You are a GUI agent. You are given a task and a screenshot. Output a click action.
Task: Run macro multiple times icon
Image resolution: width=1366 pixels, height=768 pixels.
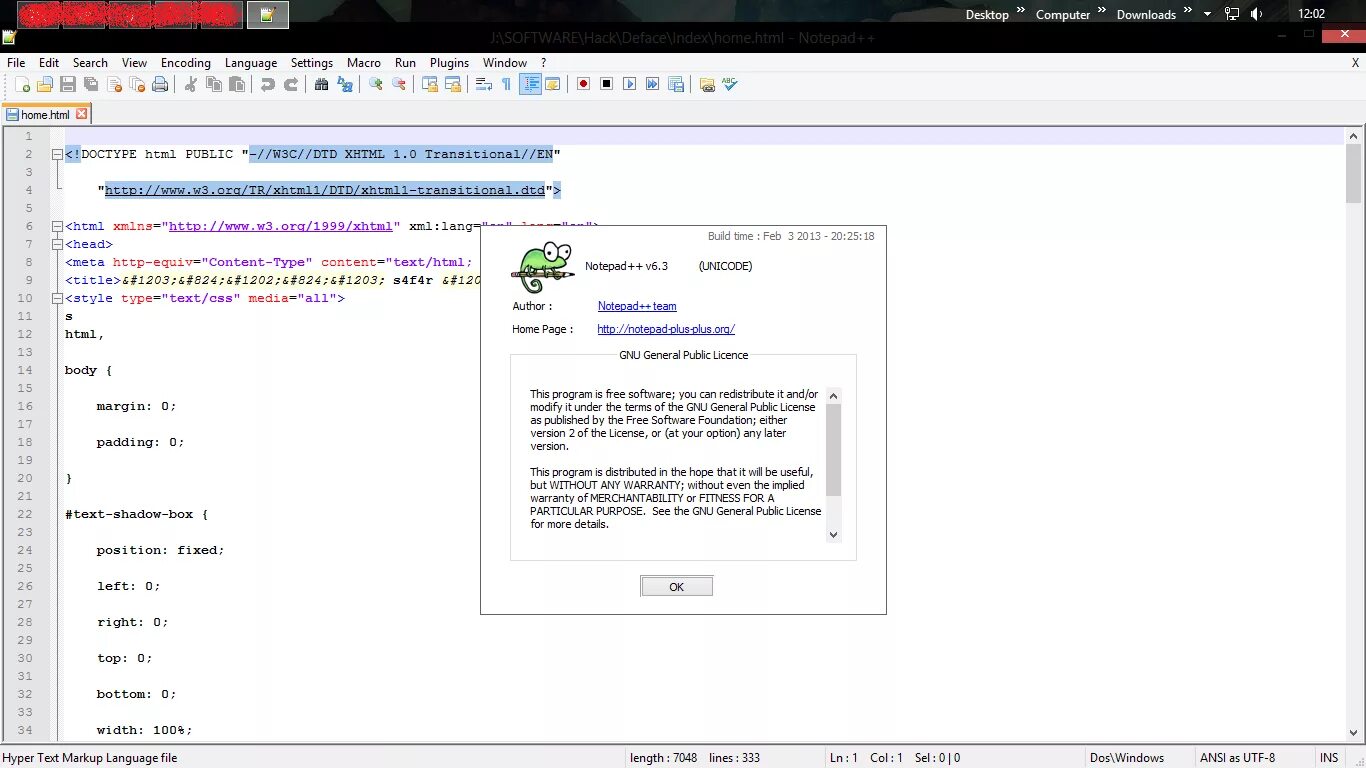(652, 84)
